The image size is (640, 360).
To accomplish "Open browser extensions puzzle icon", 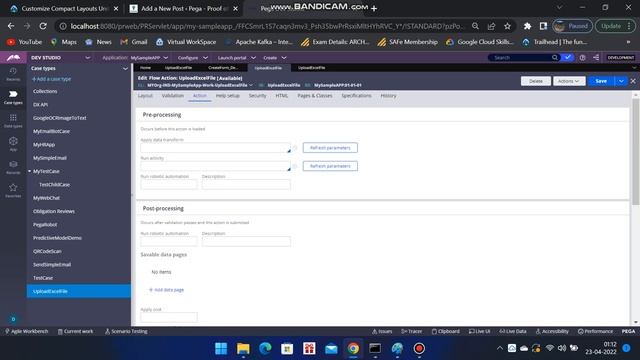I will coord(527,26).
